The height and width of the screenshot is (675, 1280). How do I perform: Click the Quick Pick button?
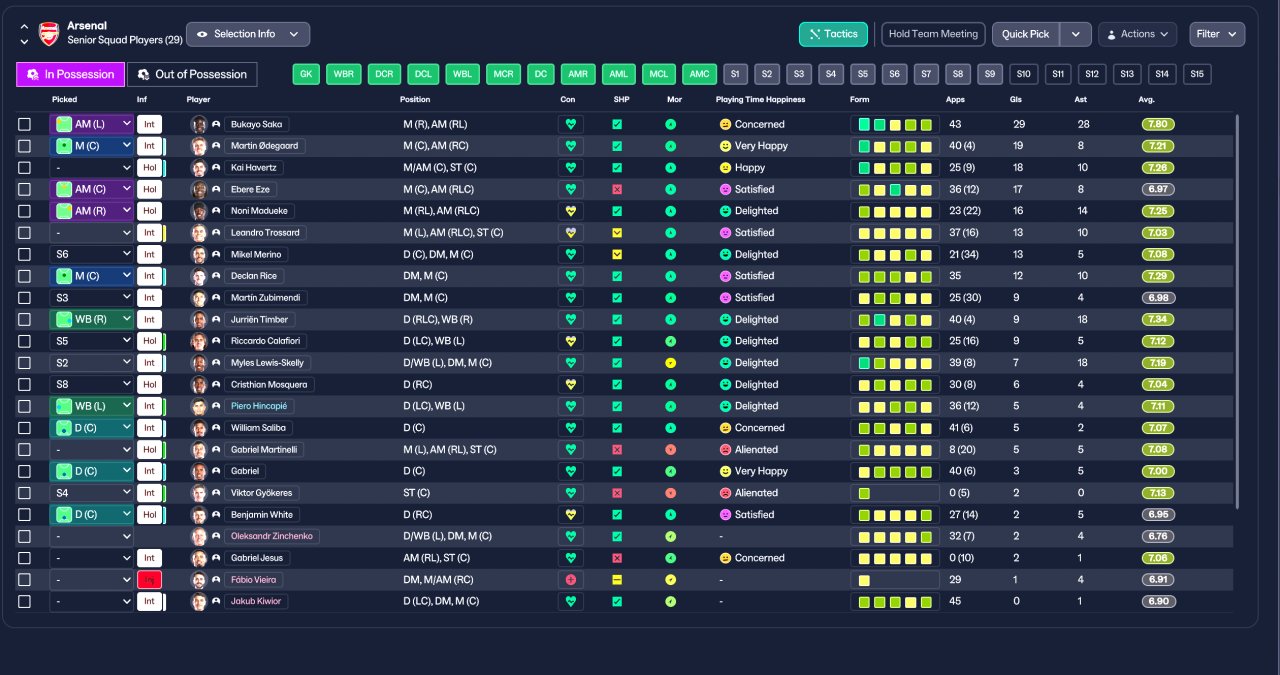tap(1026, 34)
